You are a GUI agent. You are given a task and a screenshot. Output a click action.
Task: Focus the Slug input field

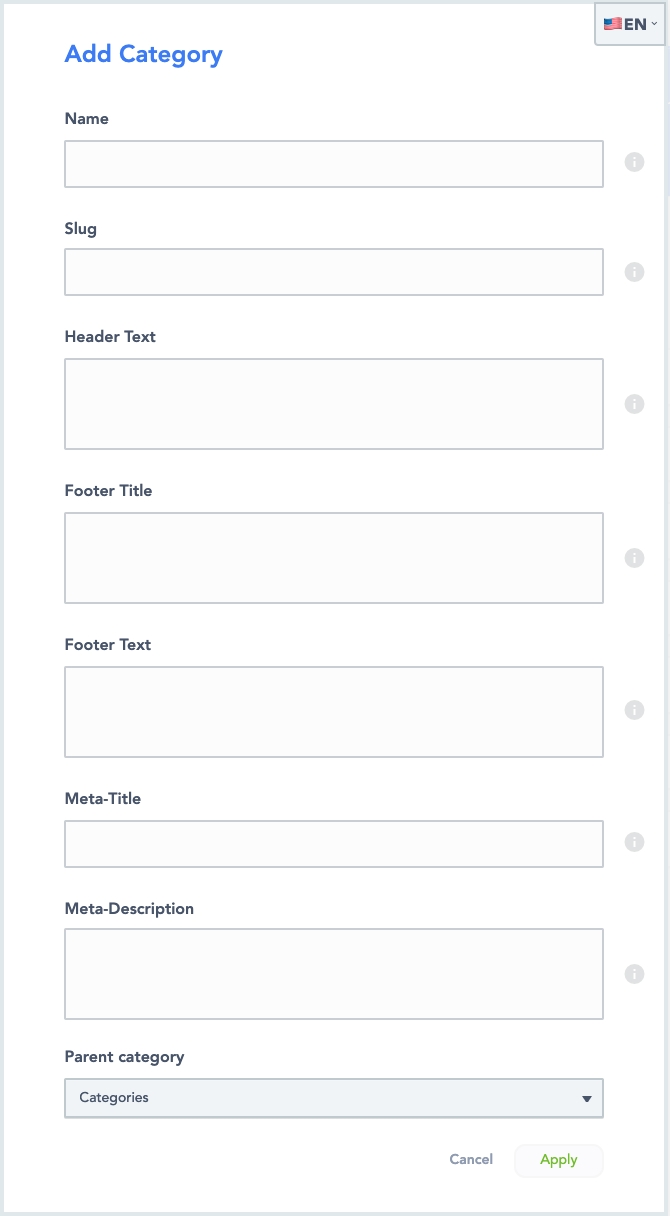pyautogui.click(x=334, y=272)
